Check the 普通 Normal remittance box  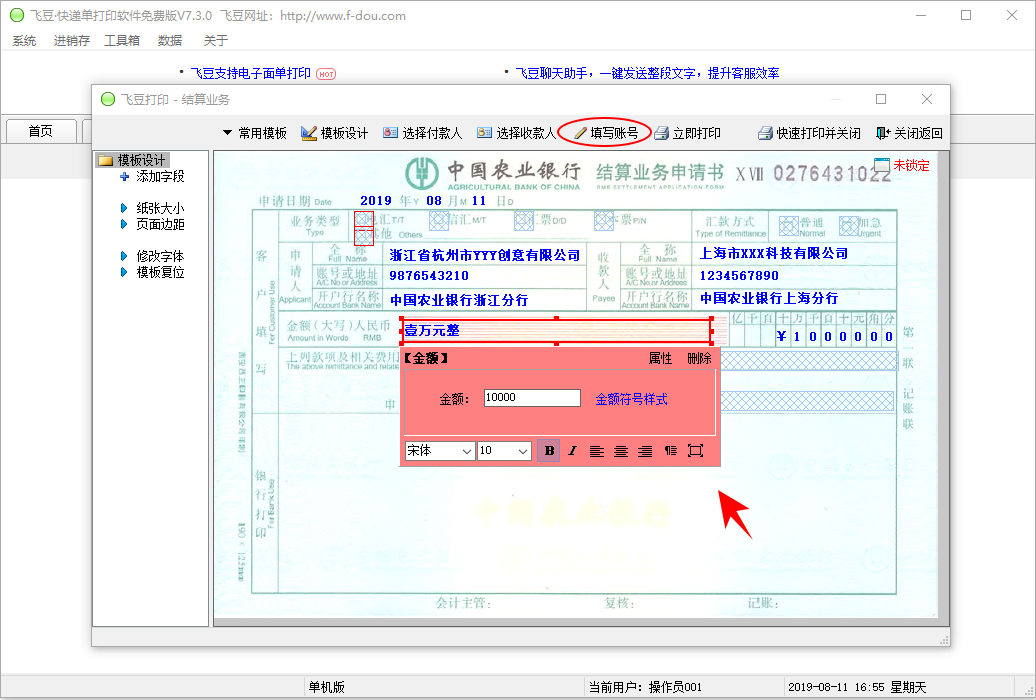click(x=789, y=226)
